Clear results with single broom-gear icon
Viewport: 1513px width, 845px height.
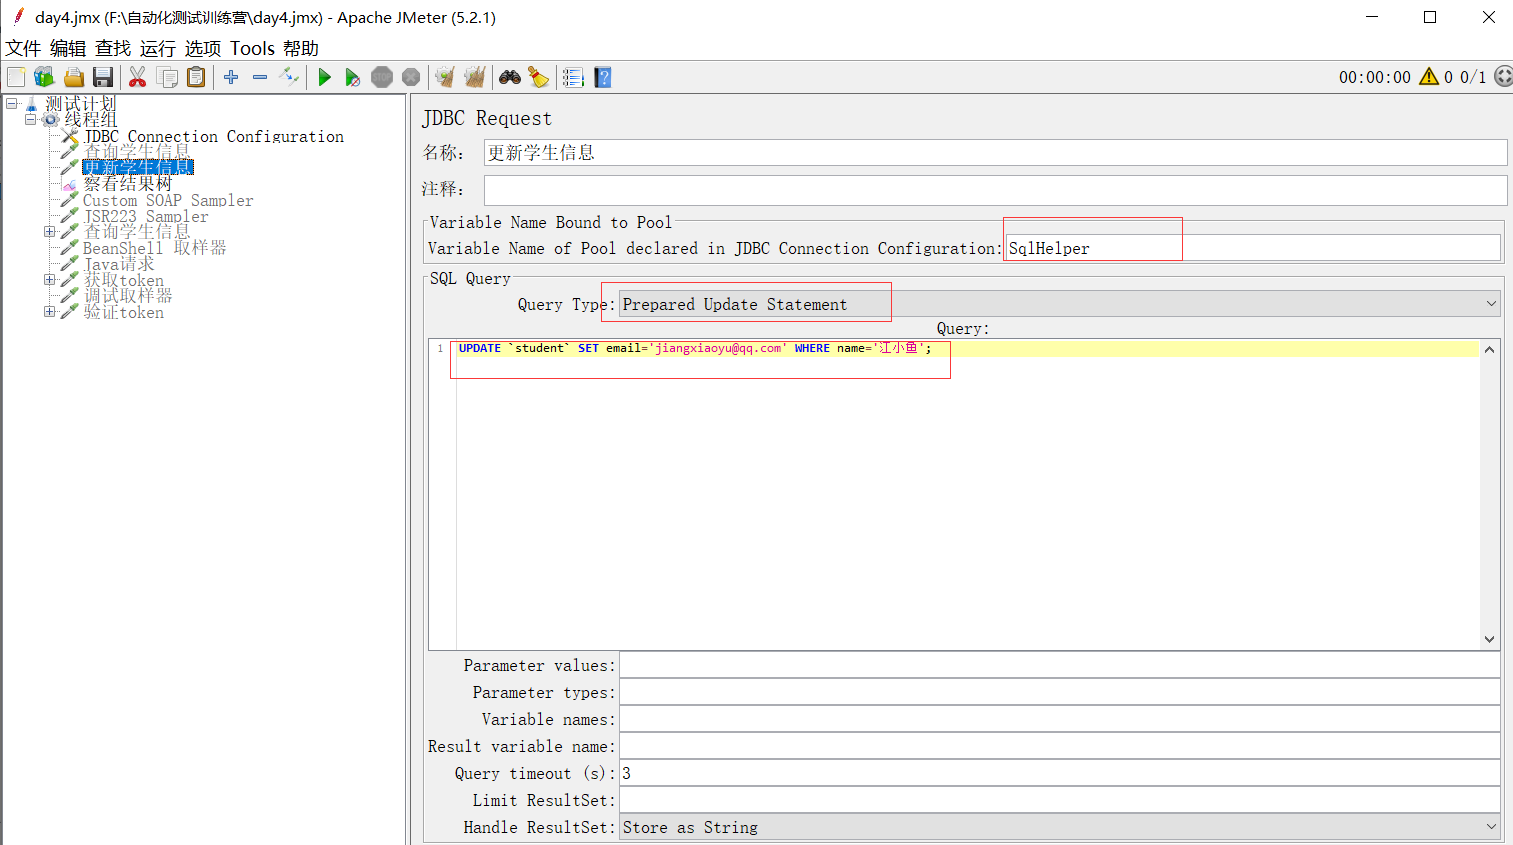point(445,77)
